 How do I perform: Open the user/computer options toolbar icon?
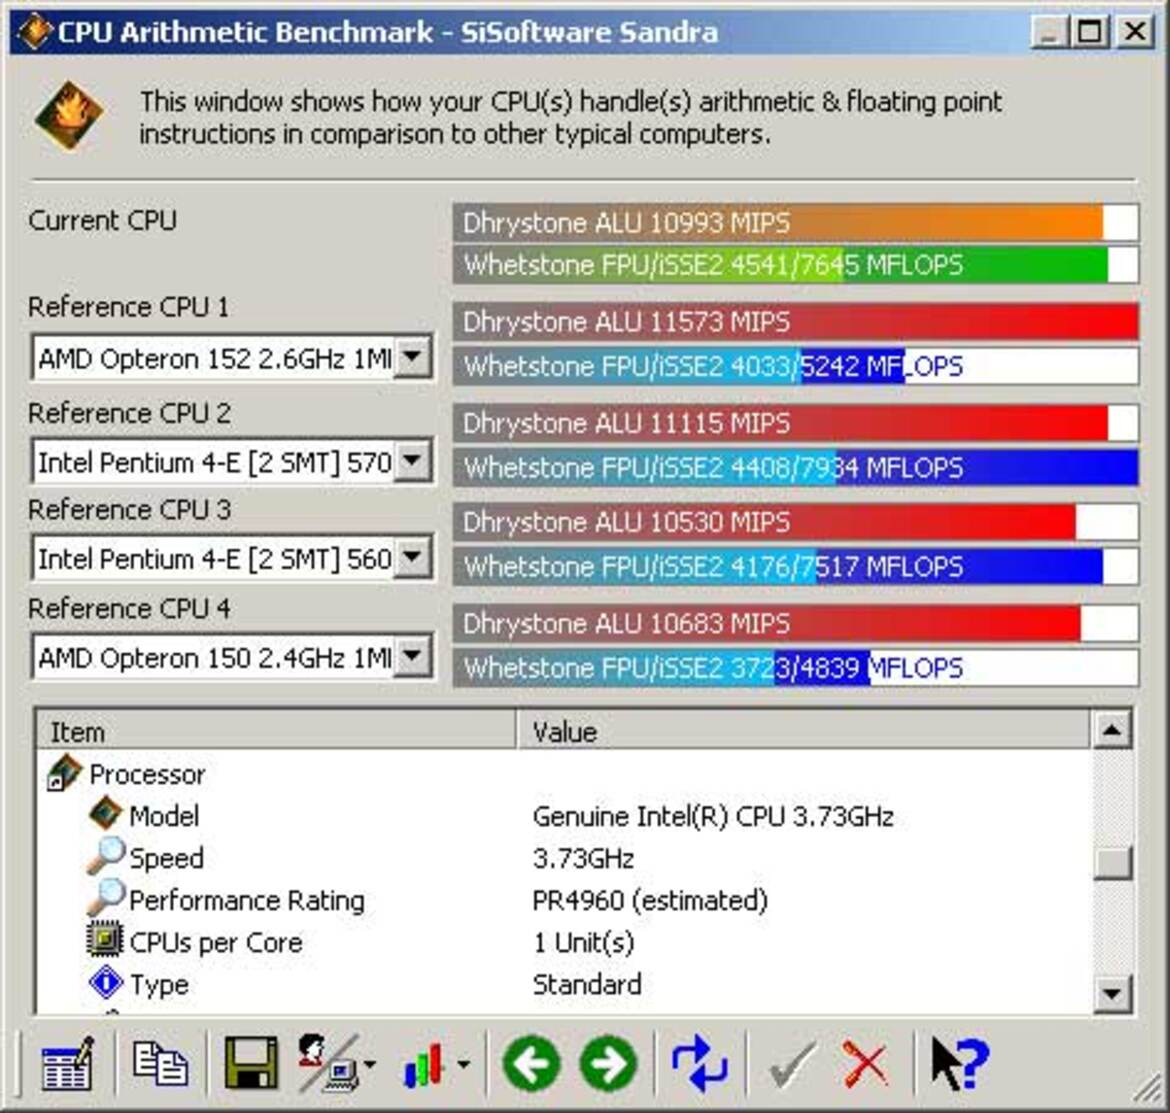tap(328, 1064)
